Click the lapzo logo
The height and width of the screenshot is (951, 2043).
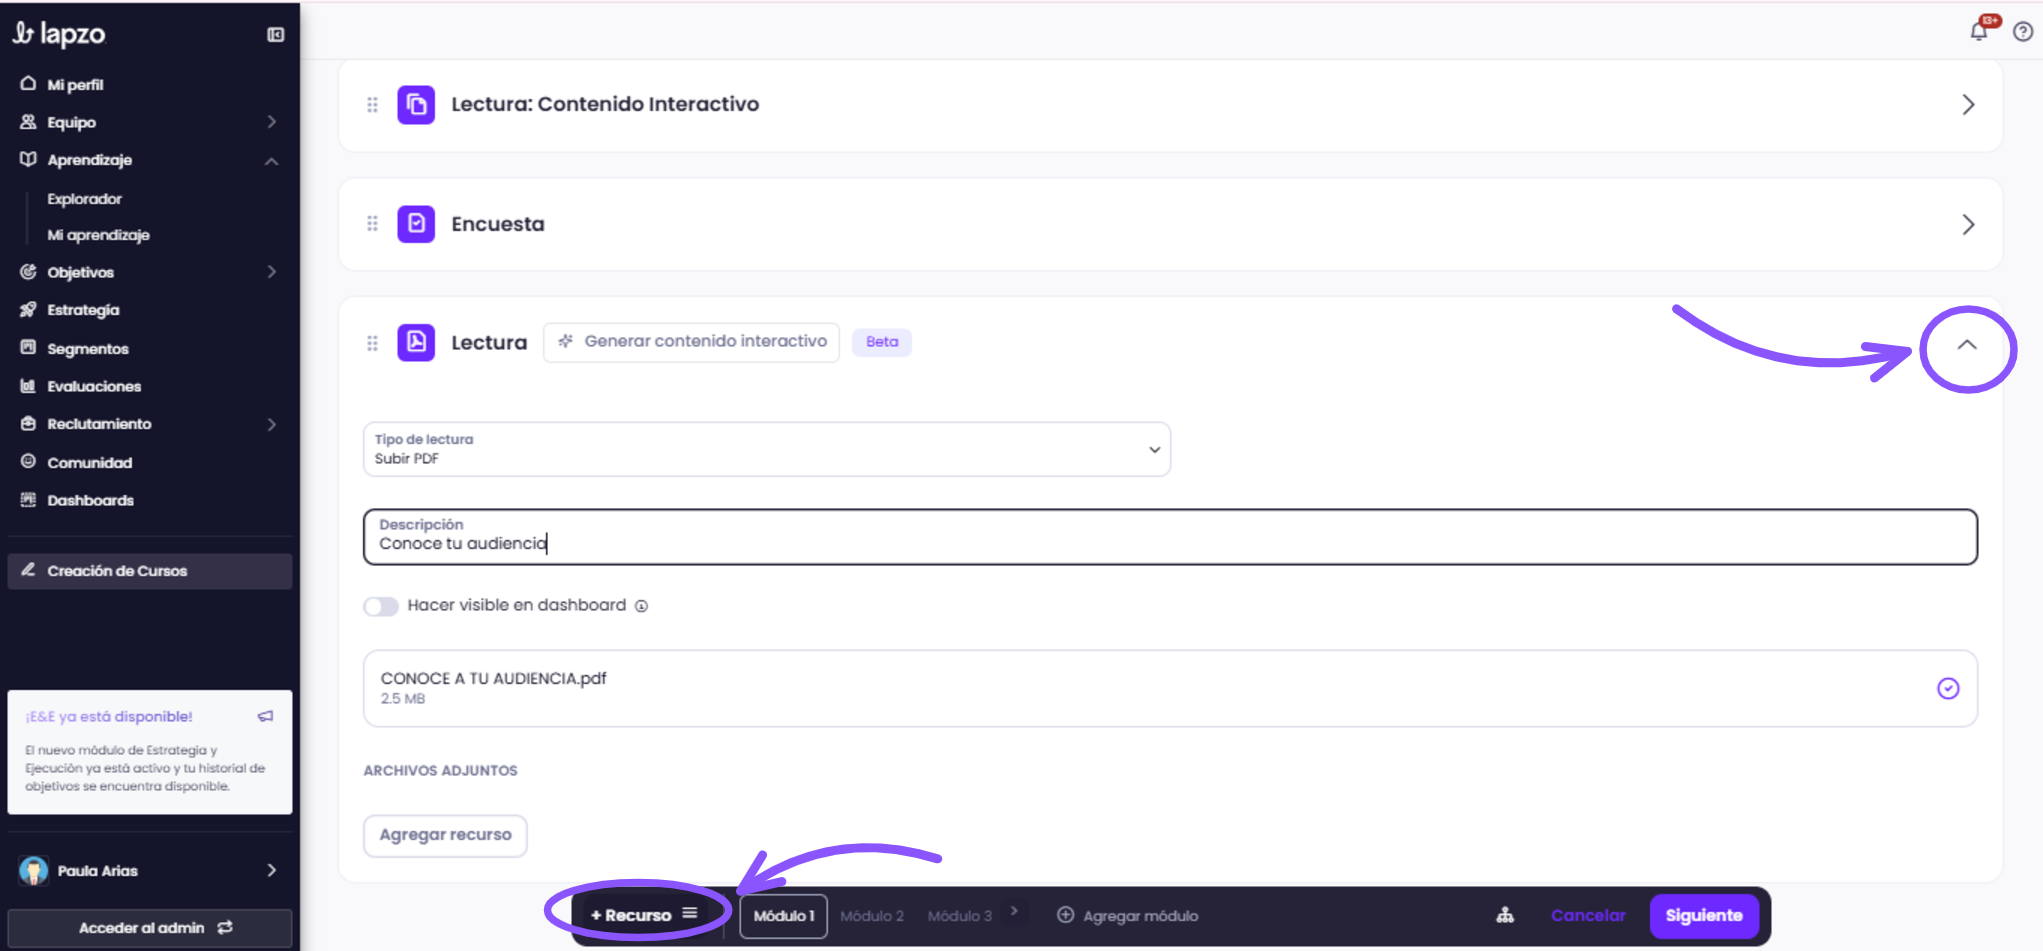(58, 34)
